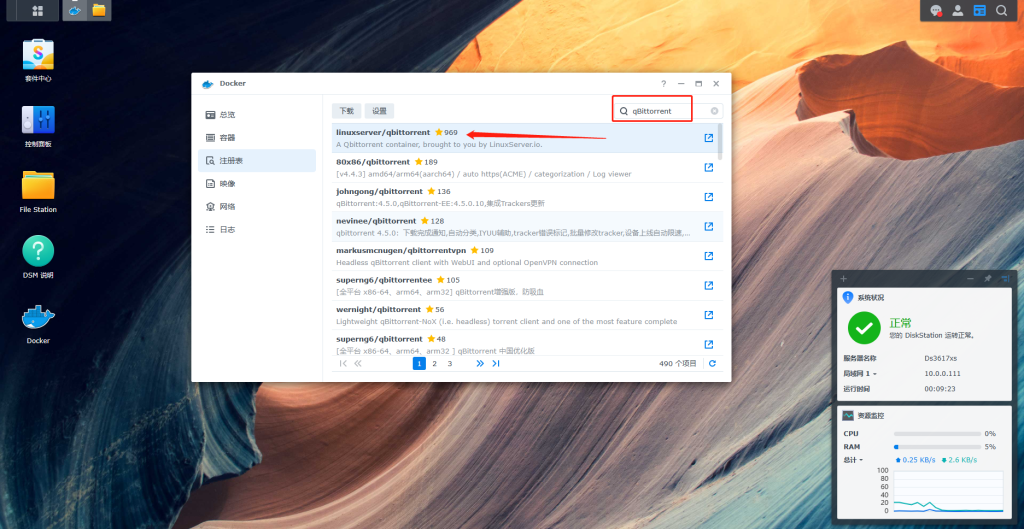
Task: Go to the Image (映像) section
Action: [257, 184]
